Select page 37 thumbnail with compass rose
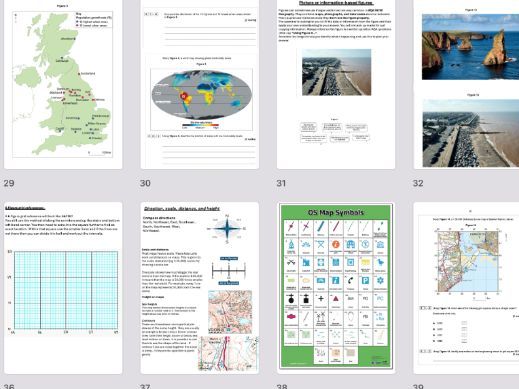Viewport: 519px width, 389px height. 200,288
